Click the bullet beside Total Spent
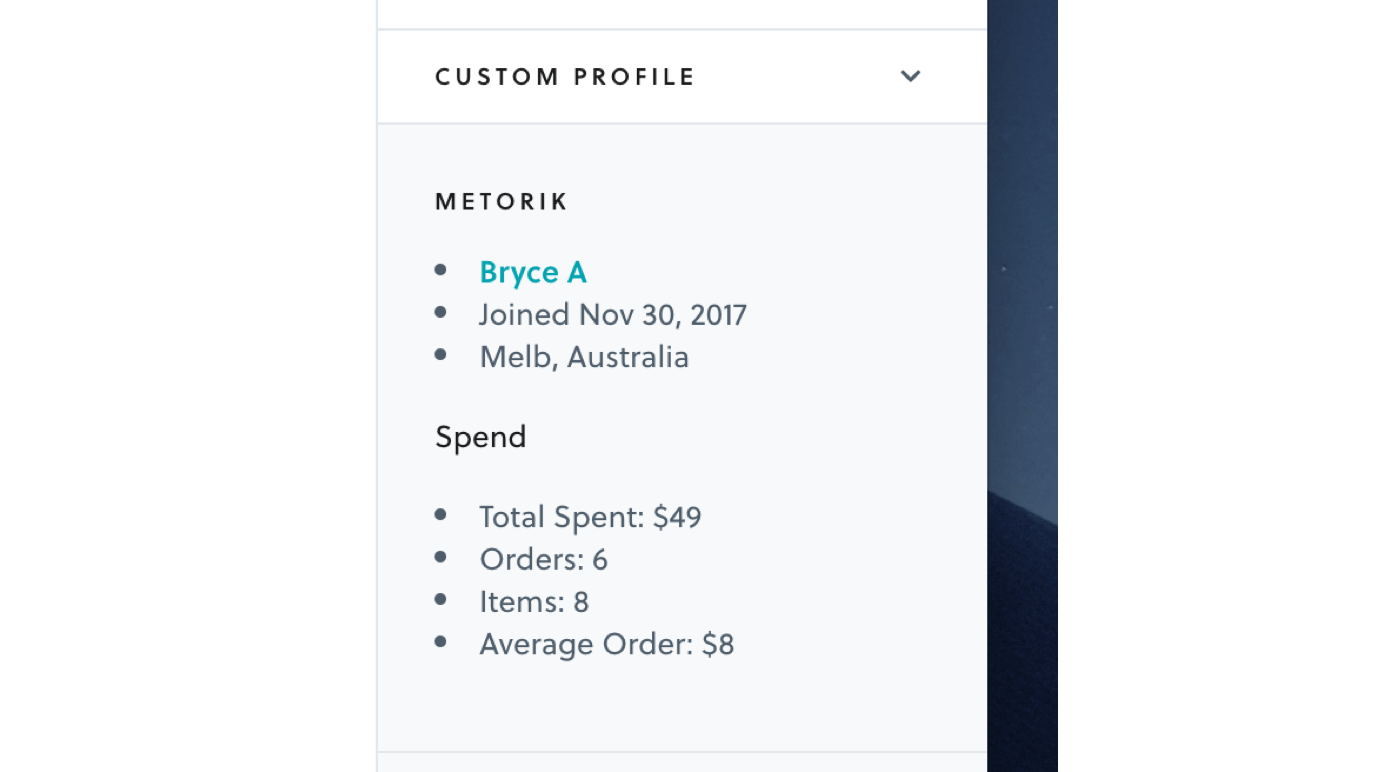This screenshot has height=772, width=1394. (x=441, y=515)
